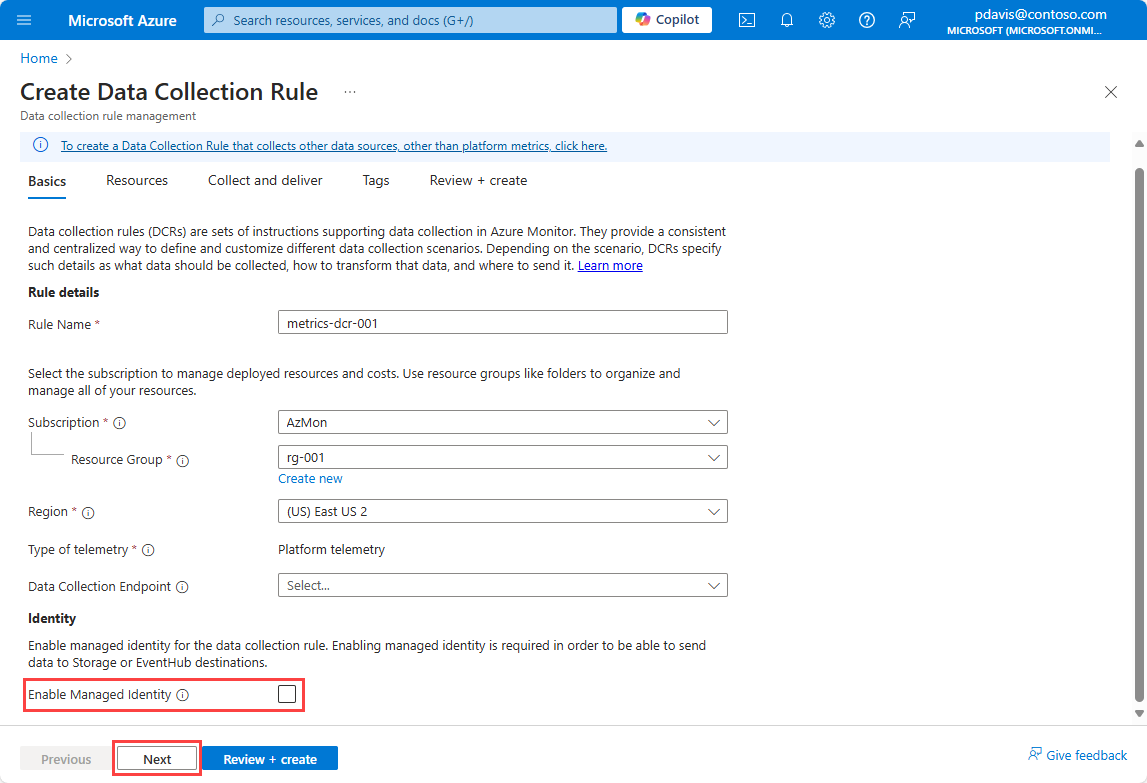Open the help question mark menu
Image resolution: width=1147 pixels, height=783 pixels.
[867, 20]
